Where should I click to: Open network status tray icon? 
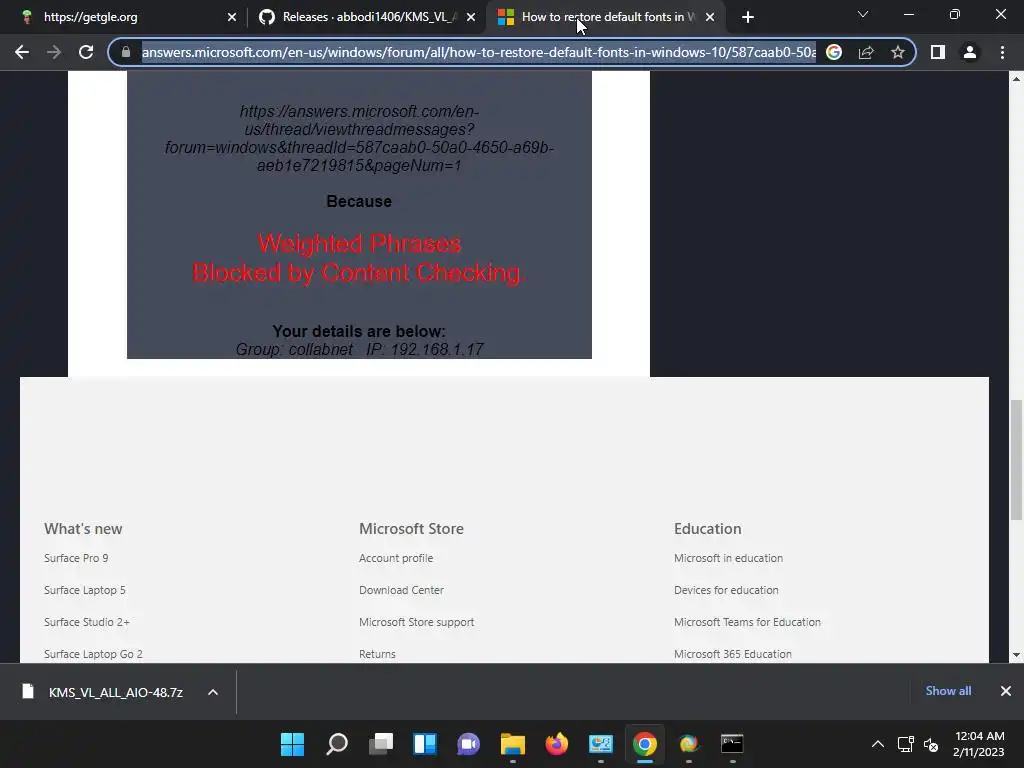pyautogui.click(x=906, y=744)
